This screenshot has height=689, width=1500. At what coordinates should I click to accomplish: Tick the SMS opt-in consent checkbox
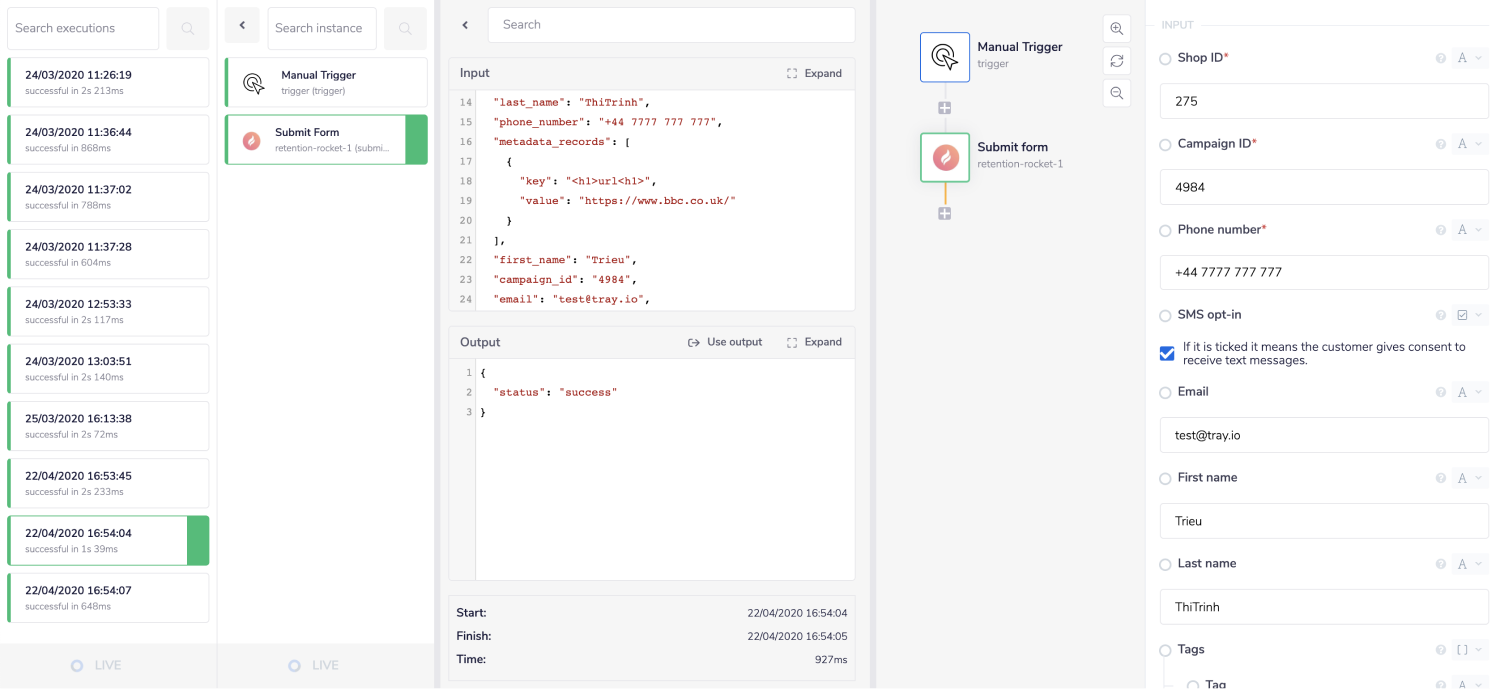(1166, 352)
